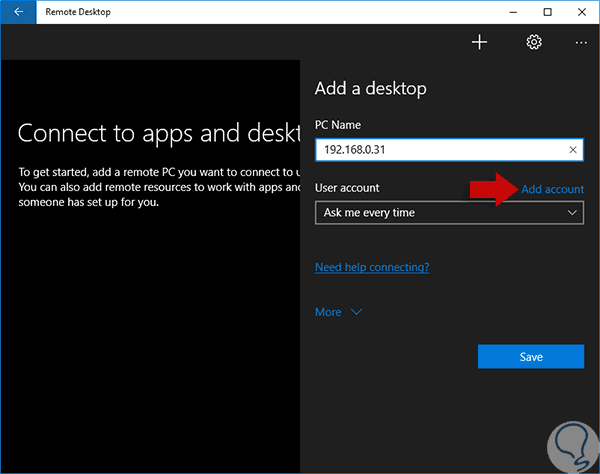
Task: Go back using the title bar arrow
Action: tap(18, 12)
